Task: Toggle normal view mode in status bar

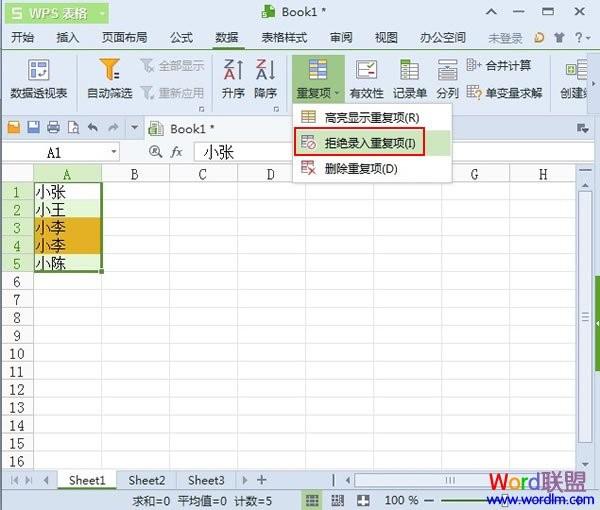Action: pos(313,499)
